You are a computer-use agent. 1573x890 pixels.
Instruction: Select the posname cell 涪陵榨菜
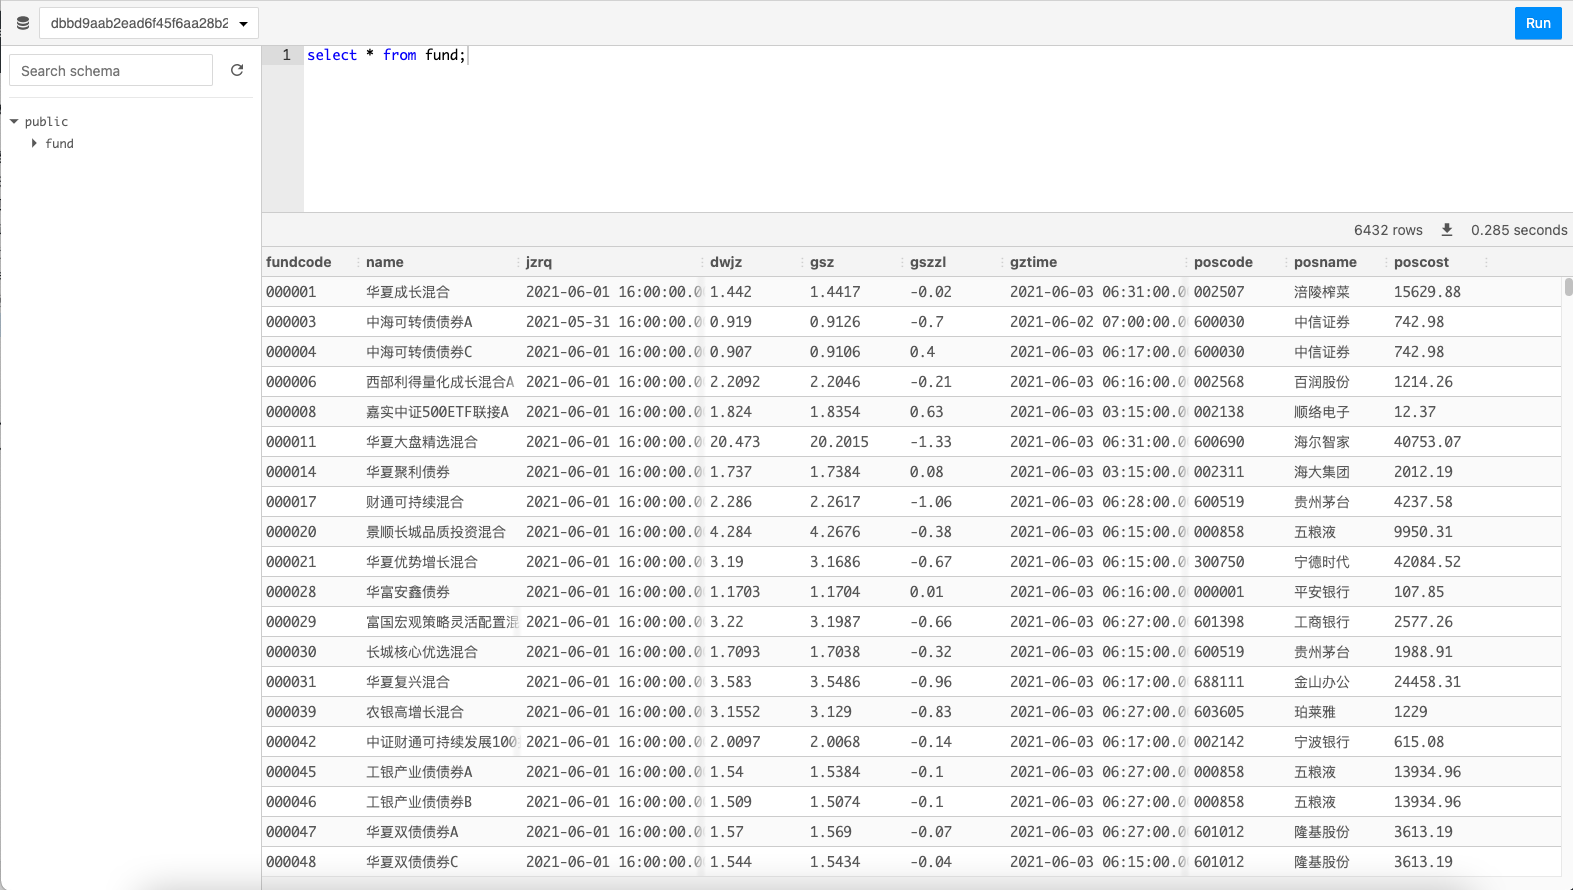click(x=1322, y=292)
